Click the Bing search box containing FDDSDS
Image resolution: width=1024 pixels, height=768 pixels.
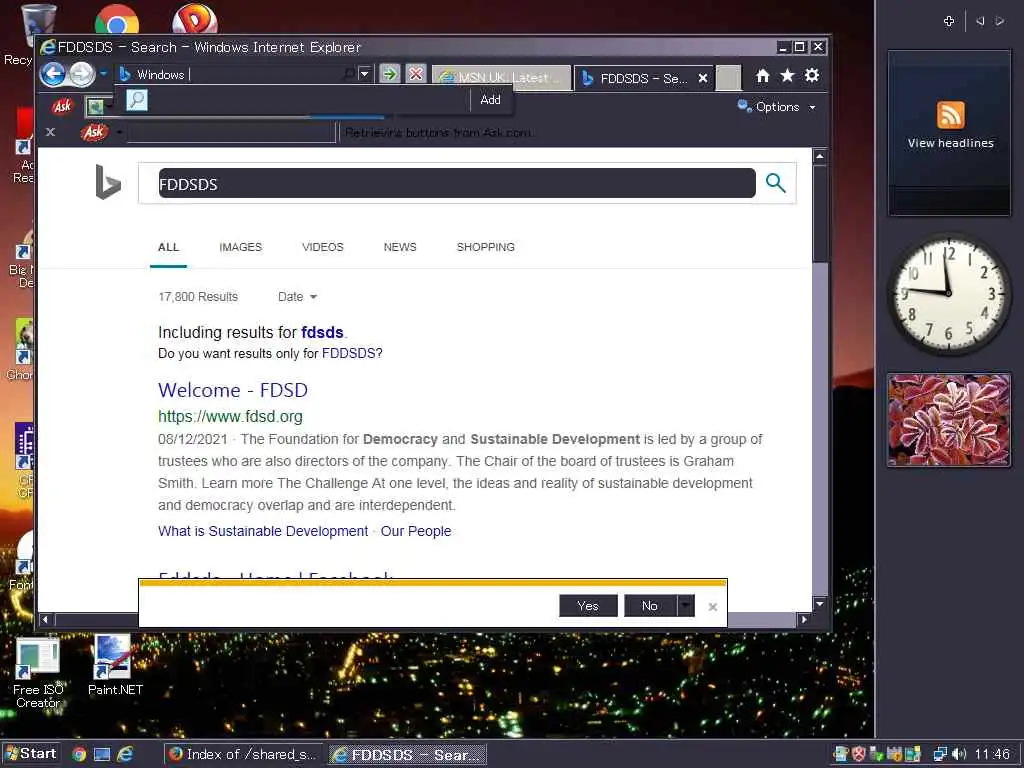[457, 184]
